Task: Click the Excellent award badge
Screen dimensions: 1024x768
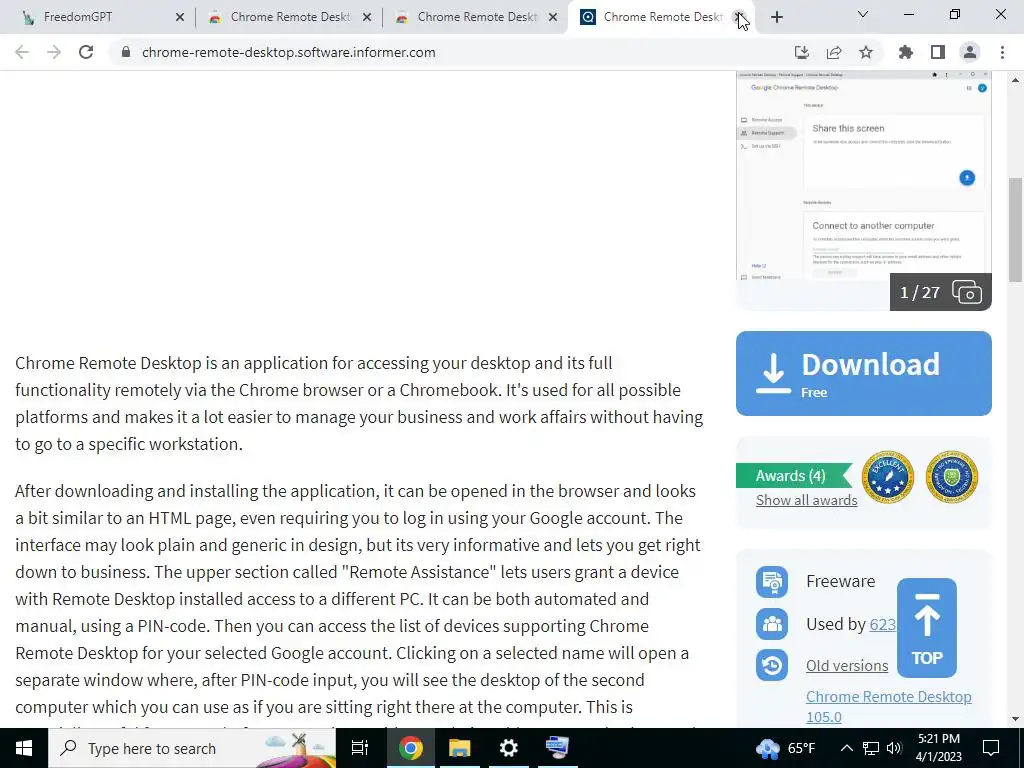Action: point(888,477)
